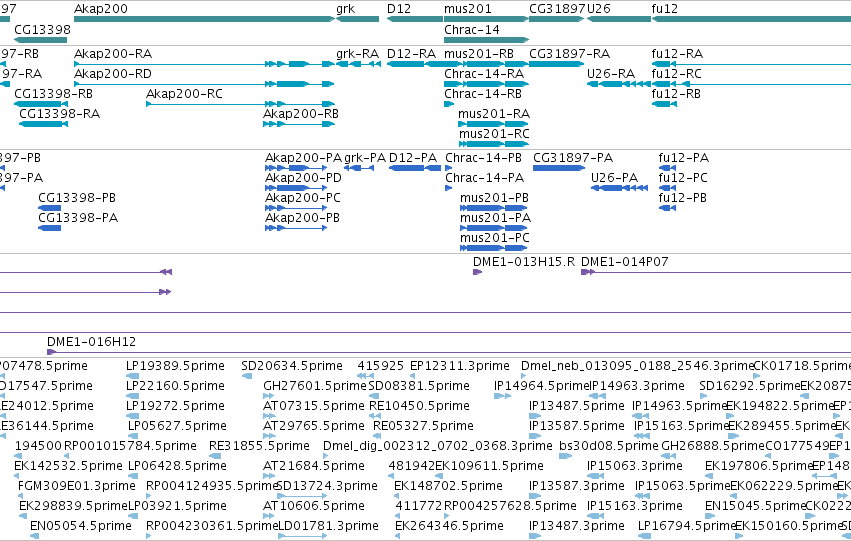851x541 pixels.
Task: Select transcript Akap200-RA
Action: 205,64
